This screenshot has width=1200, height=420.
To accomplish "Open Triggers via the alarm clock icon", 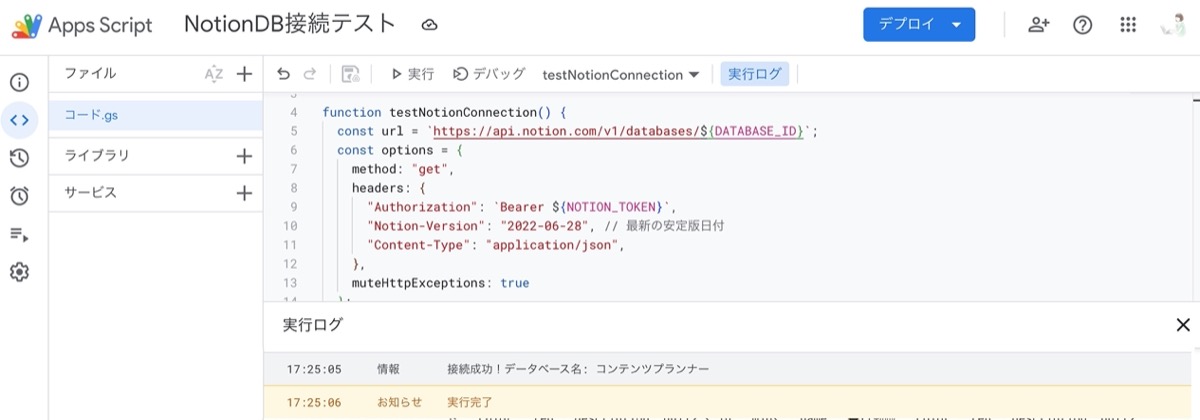I will [x=19, y=196].
